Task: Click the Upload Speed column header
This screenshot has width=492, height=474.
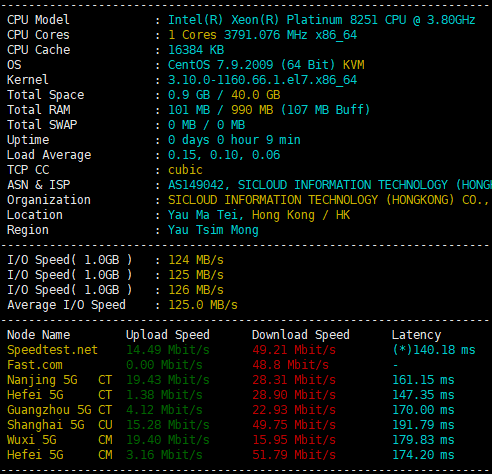Action: click(168, 335)
